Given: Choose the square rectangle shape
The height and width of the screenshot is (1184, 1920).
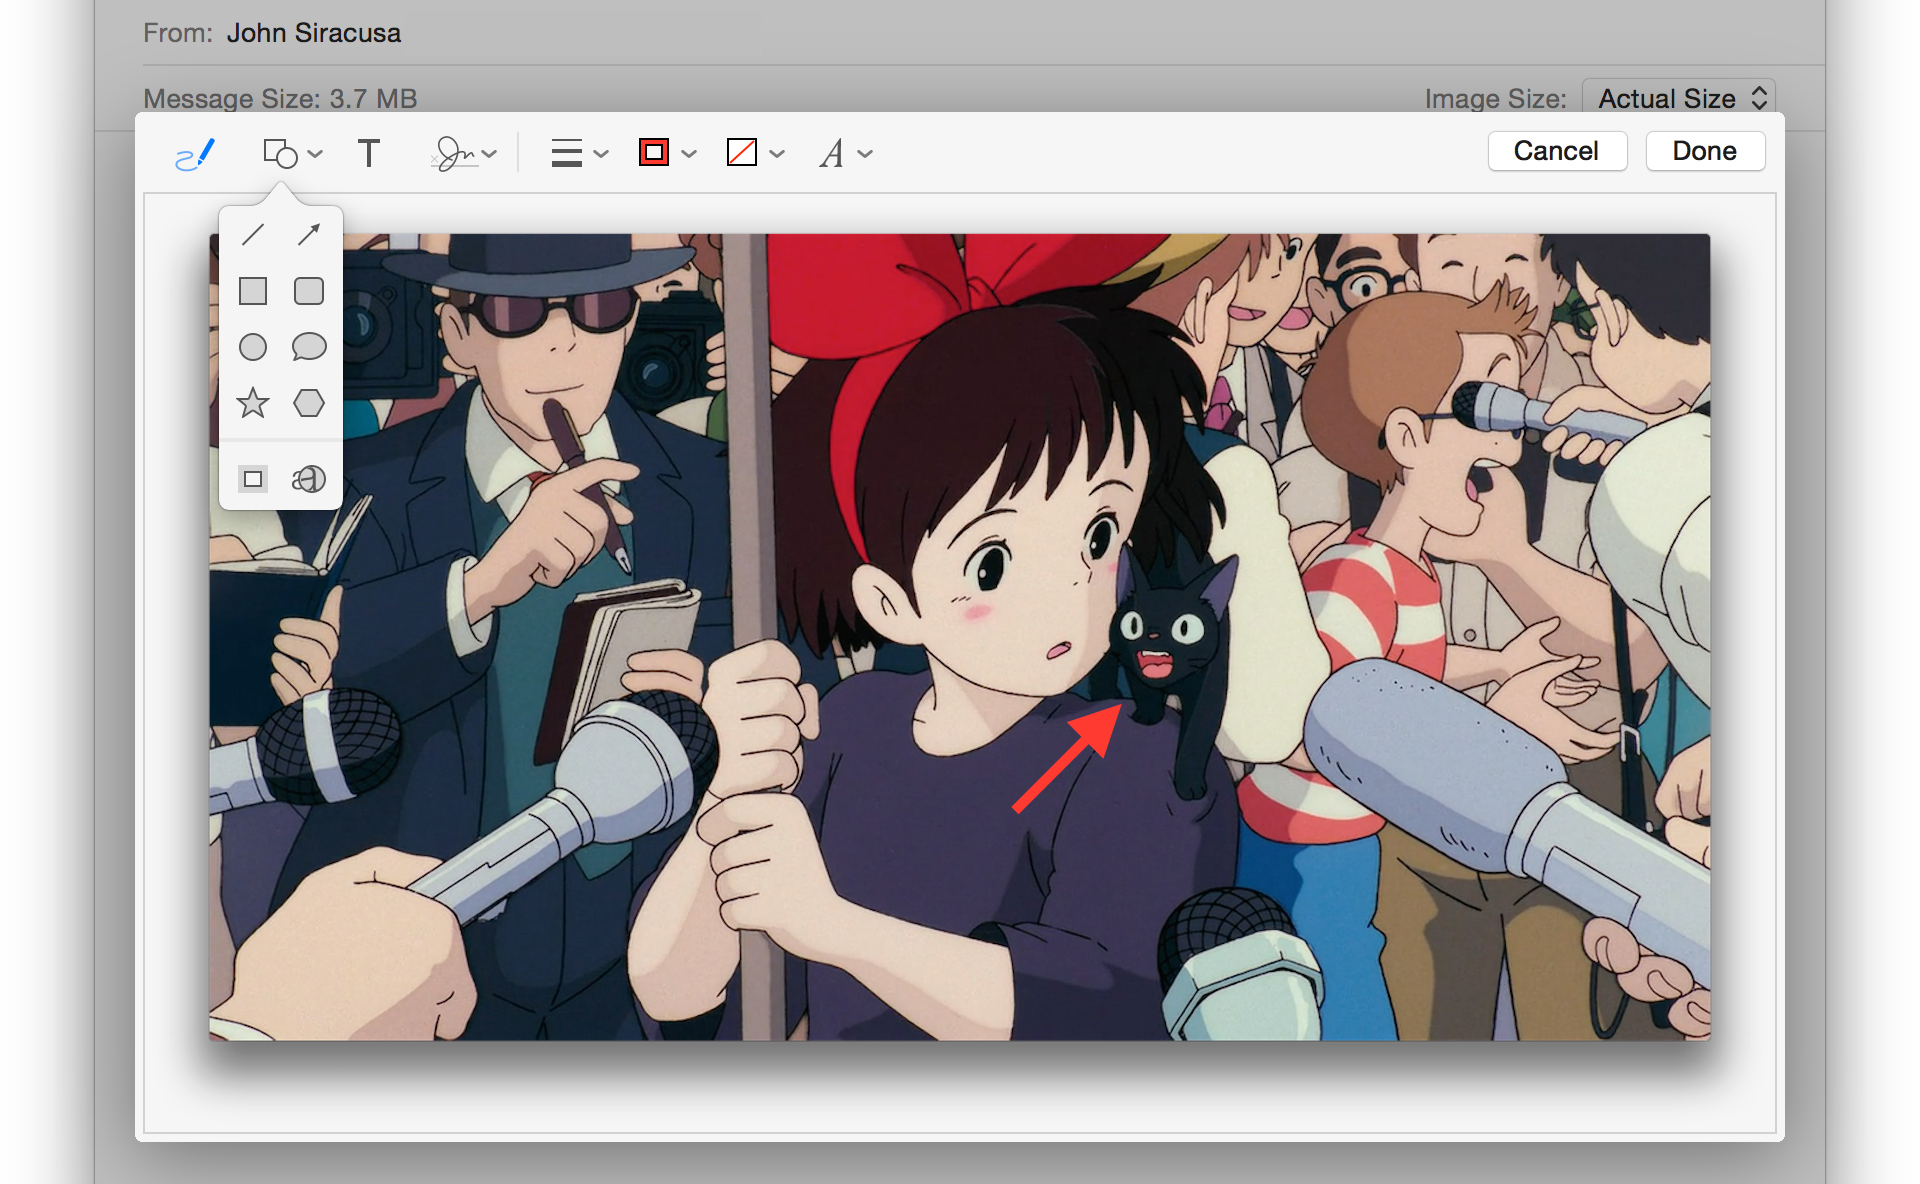Looking at the screenshot, I should point(253,291).
